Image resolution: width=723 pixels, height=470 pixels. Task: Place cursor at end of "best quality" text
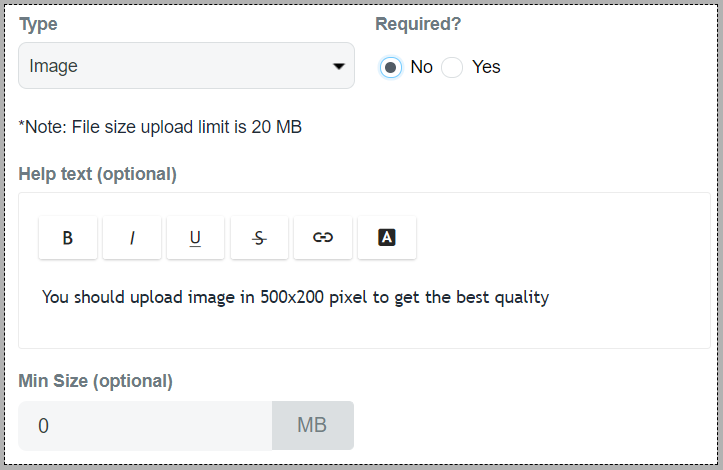point(549,297)
